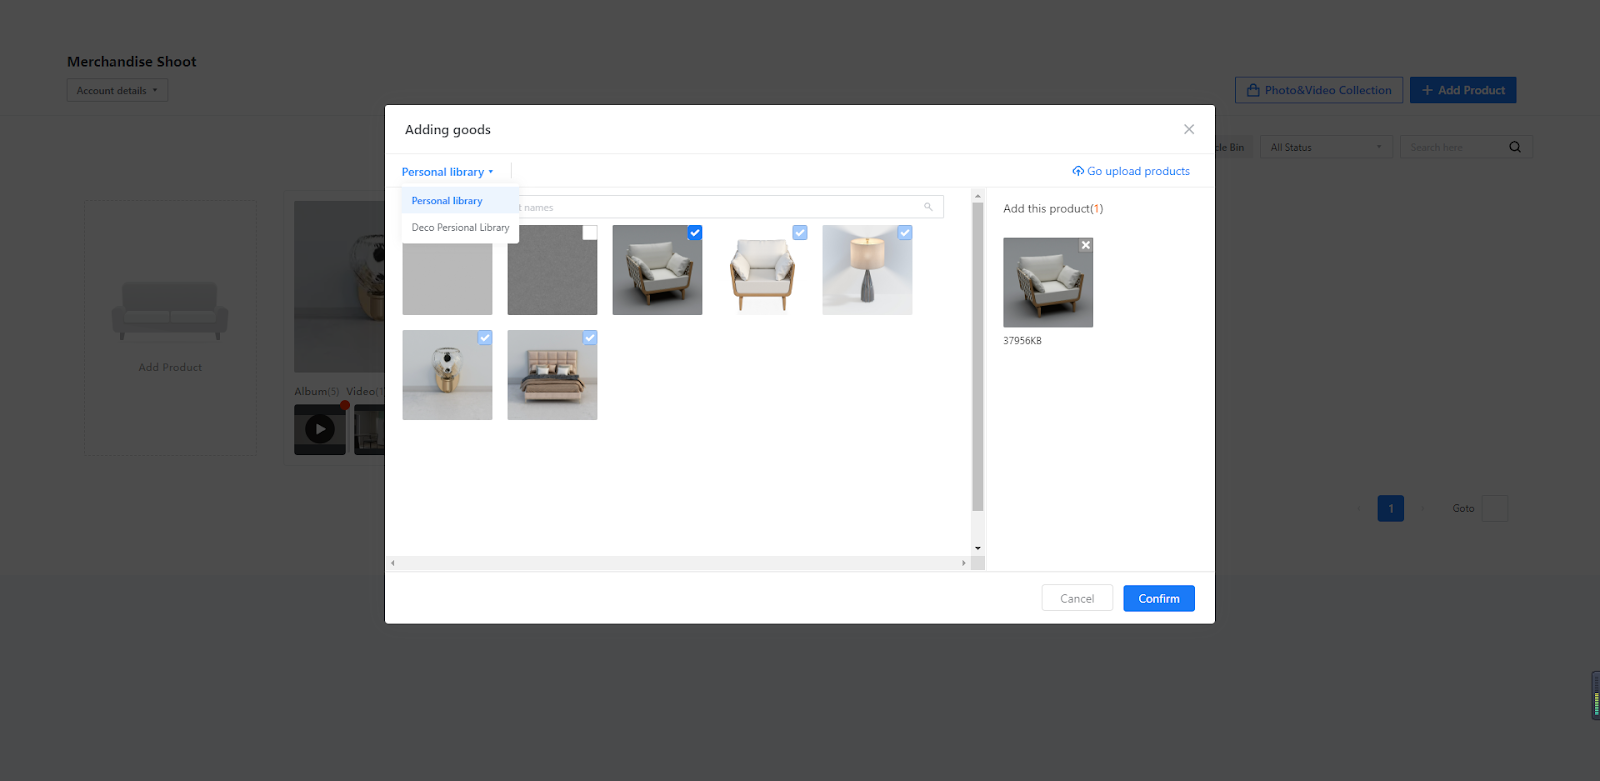Expand the All Status filter dropdown
Viewport: 1600px width, 781px height.
pos(1325,147)
